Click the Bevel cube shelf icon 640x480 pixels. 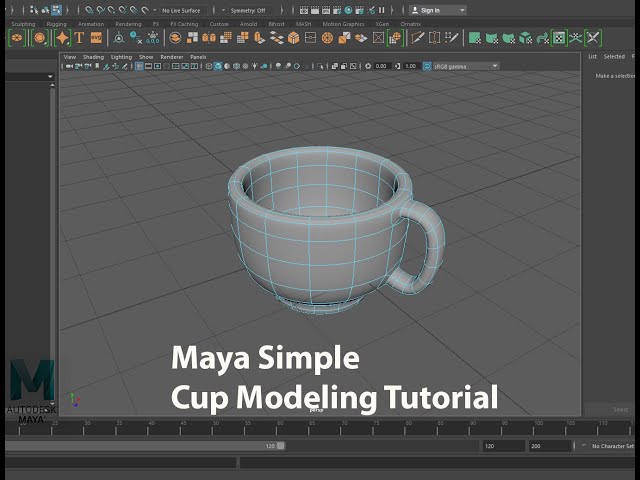pyautogui.click(x=293, y=38)
